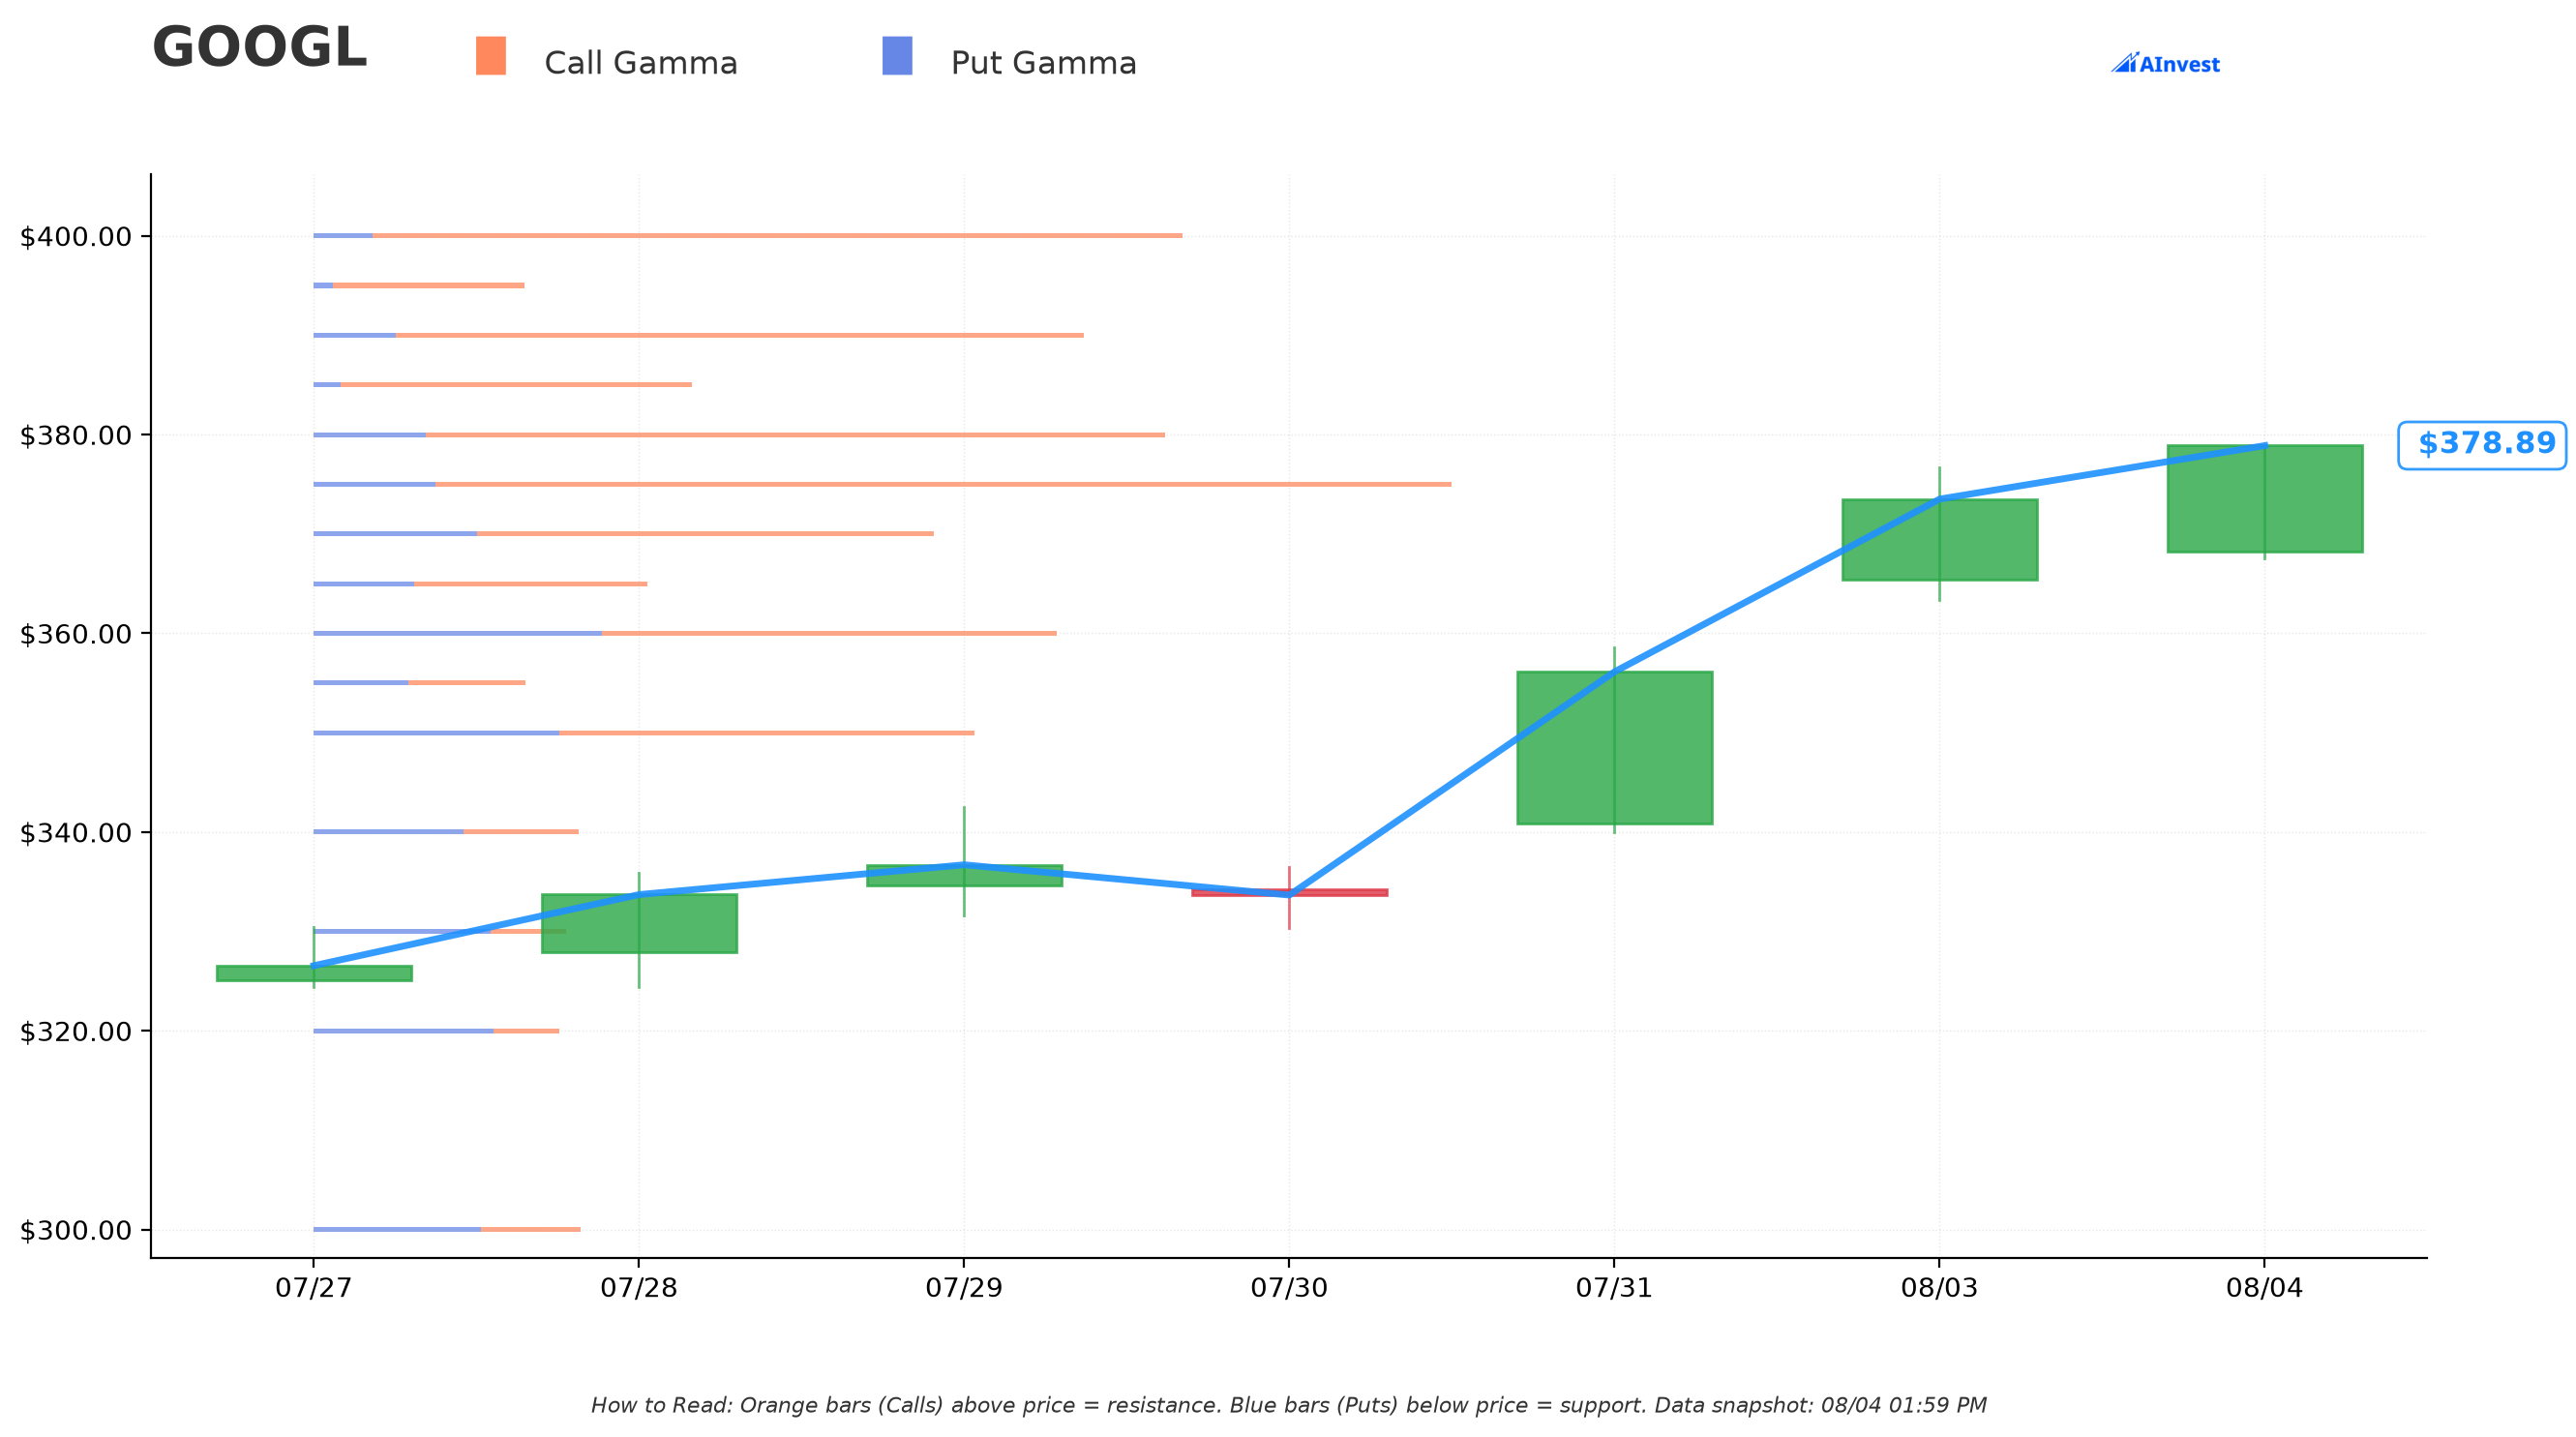Click the 07/28 date label
Screen dimensions: 2576x1437
639,1288
